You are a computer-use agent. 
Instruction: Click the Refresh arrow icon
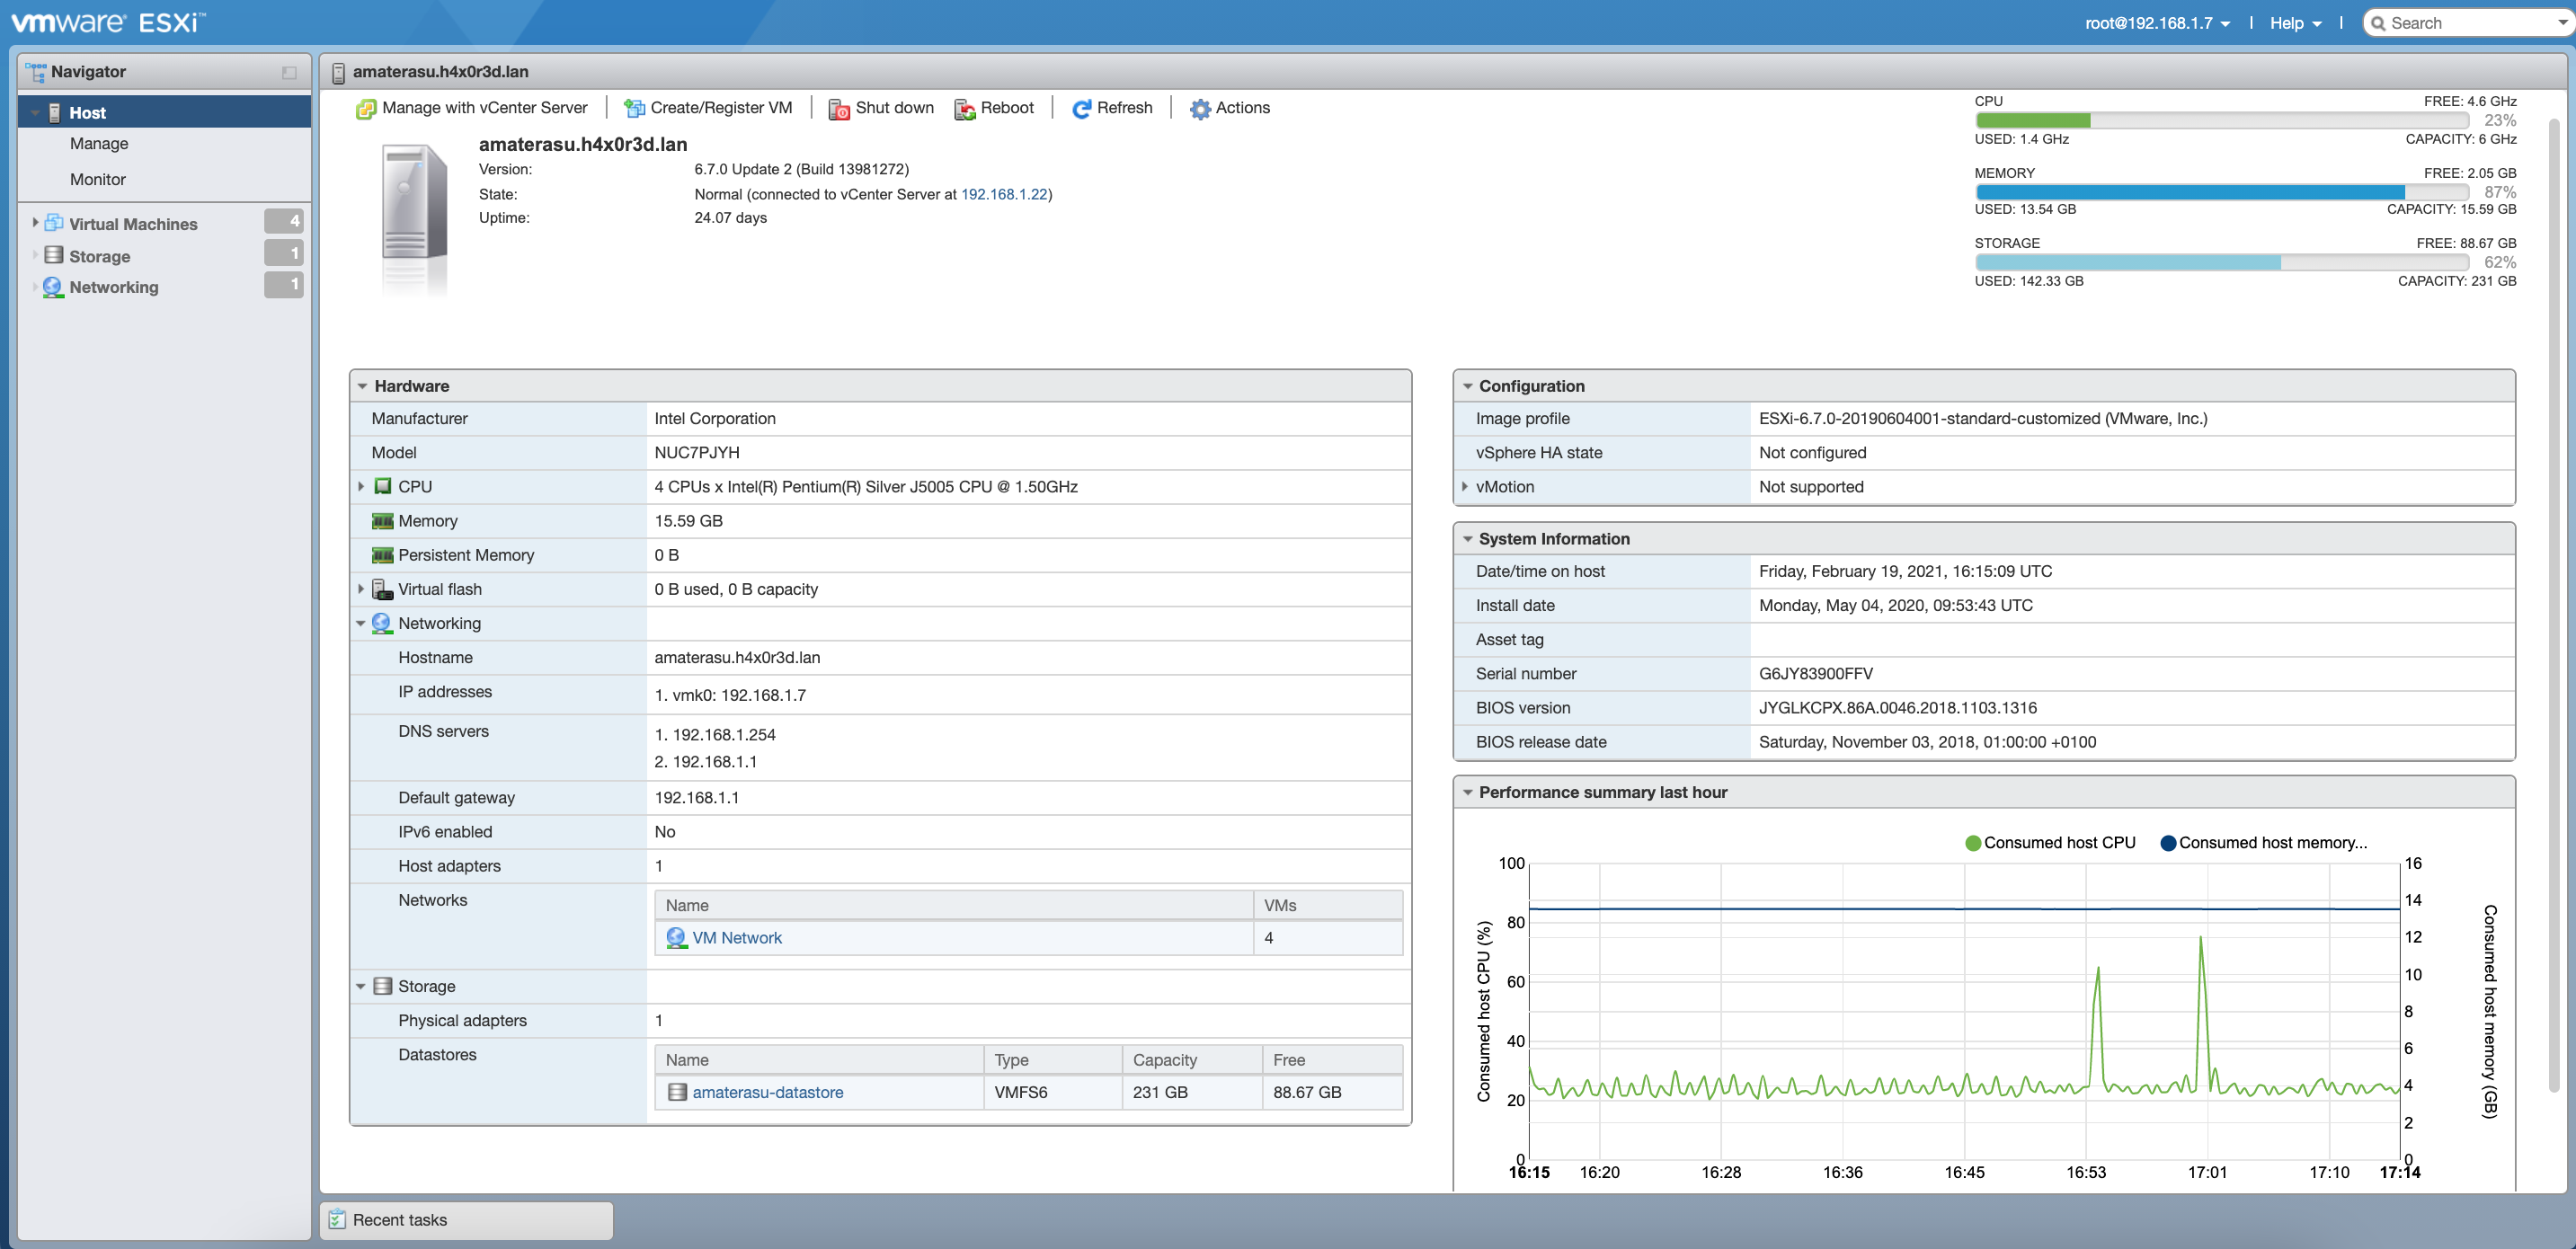click(x=1081, y=109)
